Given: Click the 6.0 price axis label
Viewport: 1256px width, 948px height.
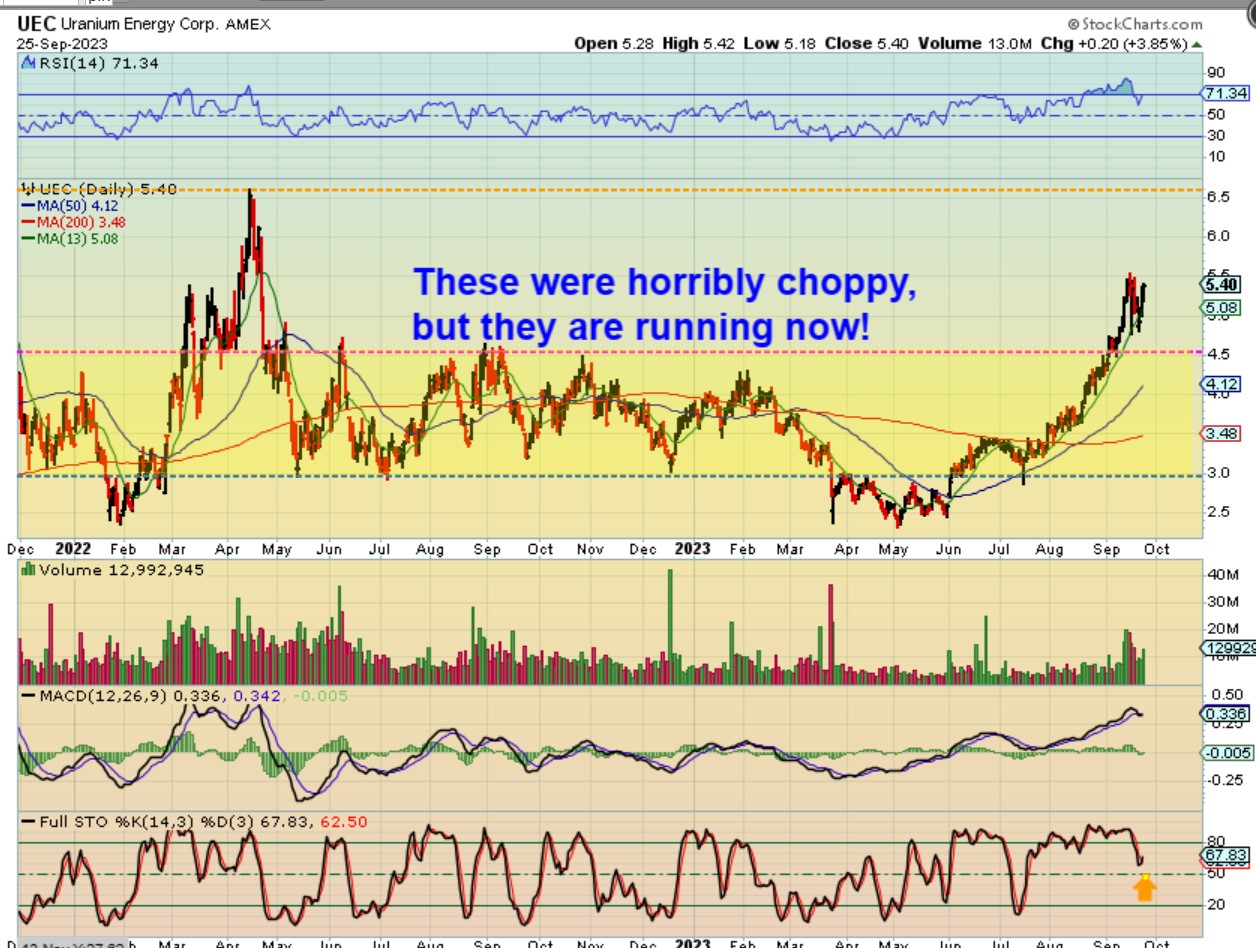Looking at the screenshot, I should point(1217,236).
